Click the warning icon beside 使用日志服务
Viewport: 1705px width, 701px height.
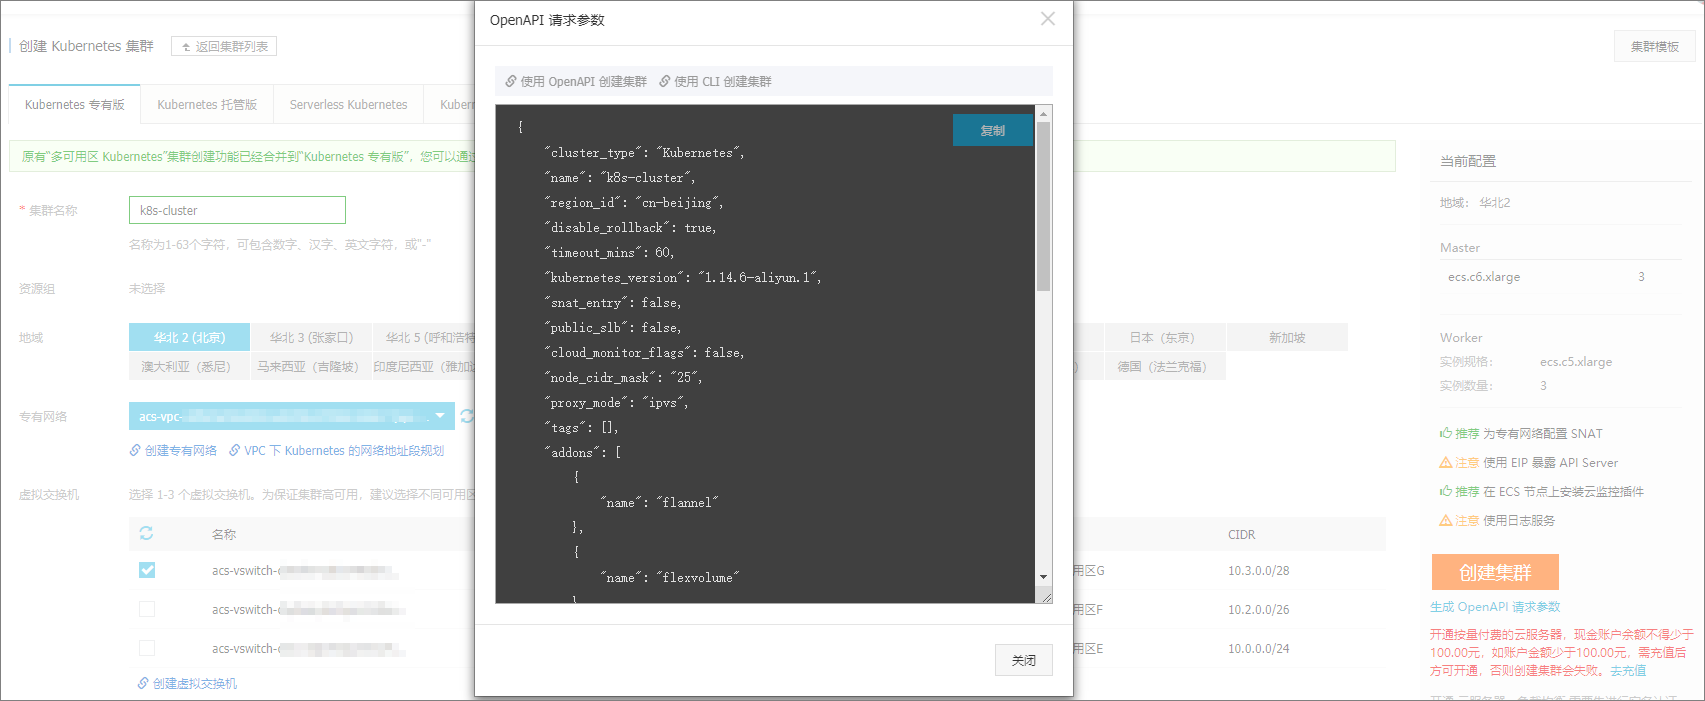coord(1446,520)
